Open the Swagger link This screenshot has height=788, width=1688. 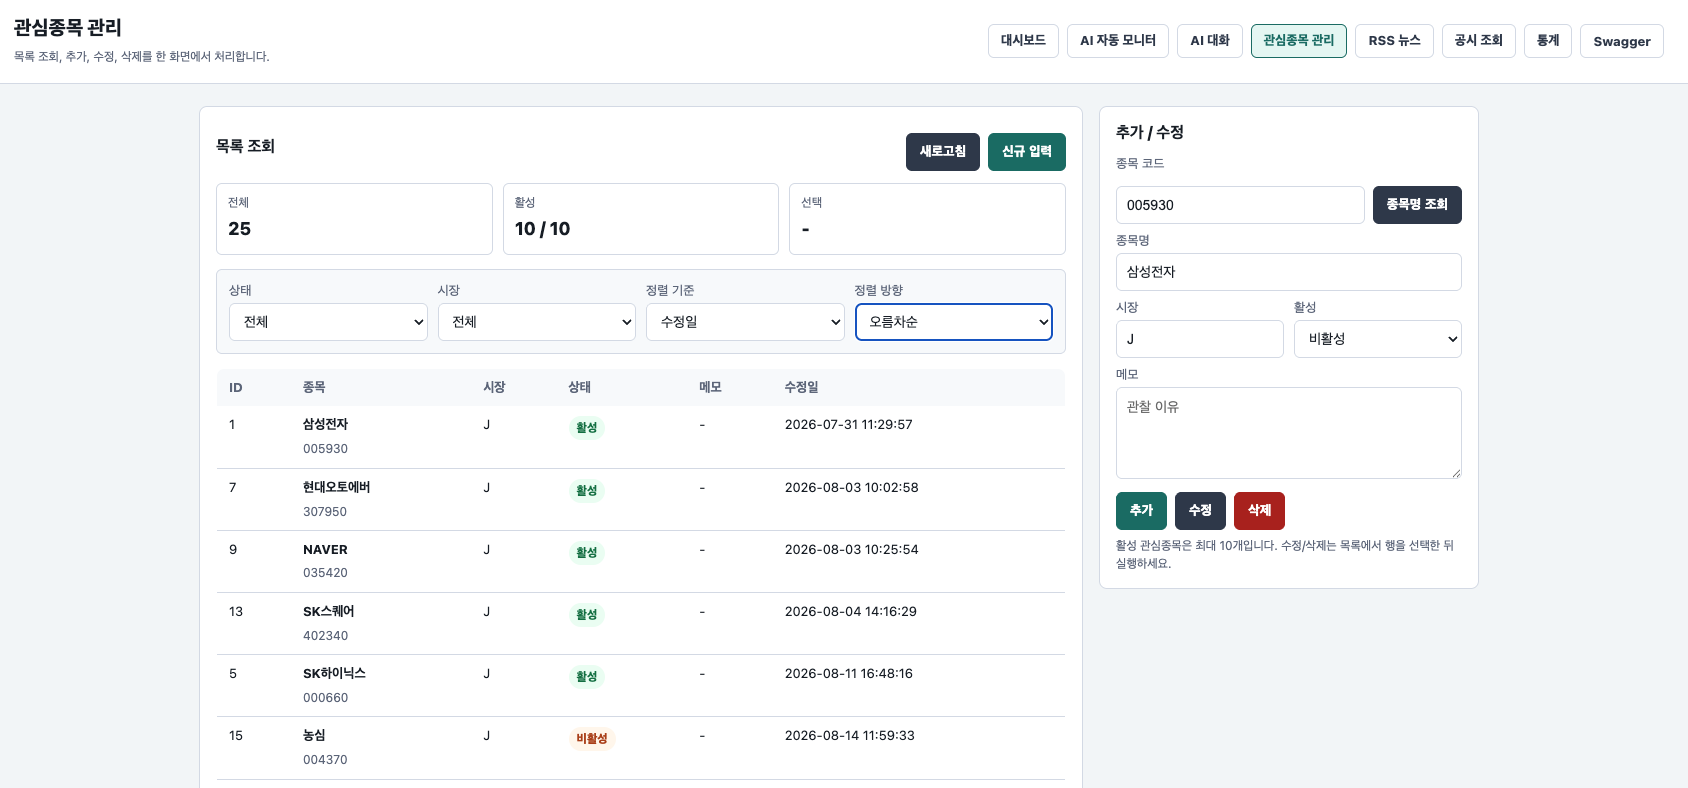[1622, 41]
